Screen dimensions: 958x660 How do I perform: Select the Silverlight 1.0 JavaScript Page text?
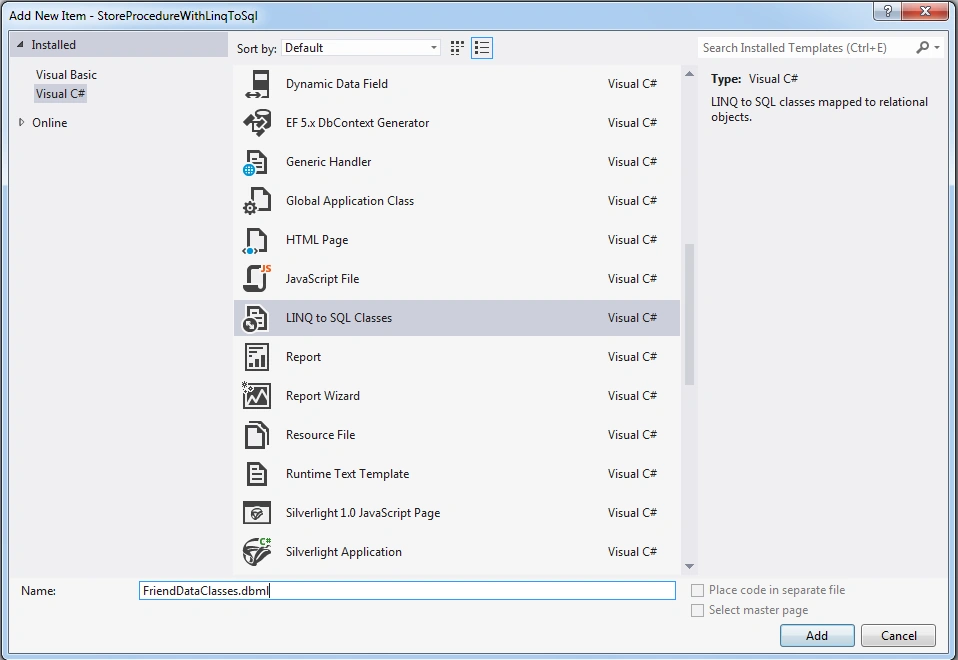point(363,513)
